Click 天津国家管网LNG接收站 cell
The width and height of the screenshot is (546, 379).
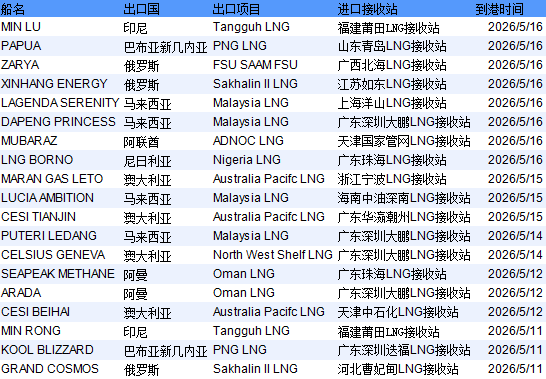pos(404,141)
